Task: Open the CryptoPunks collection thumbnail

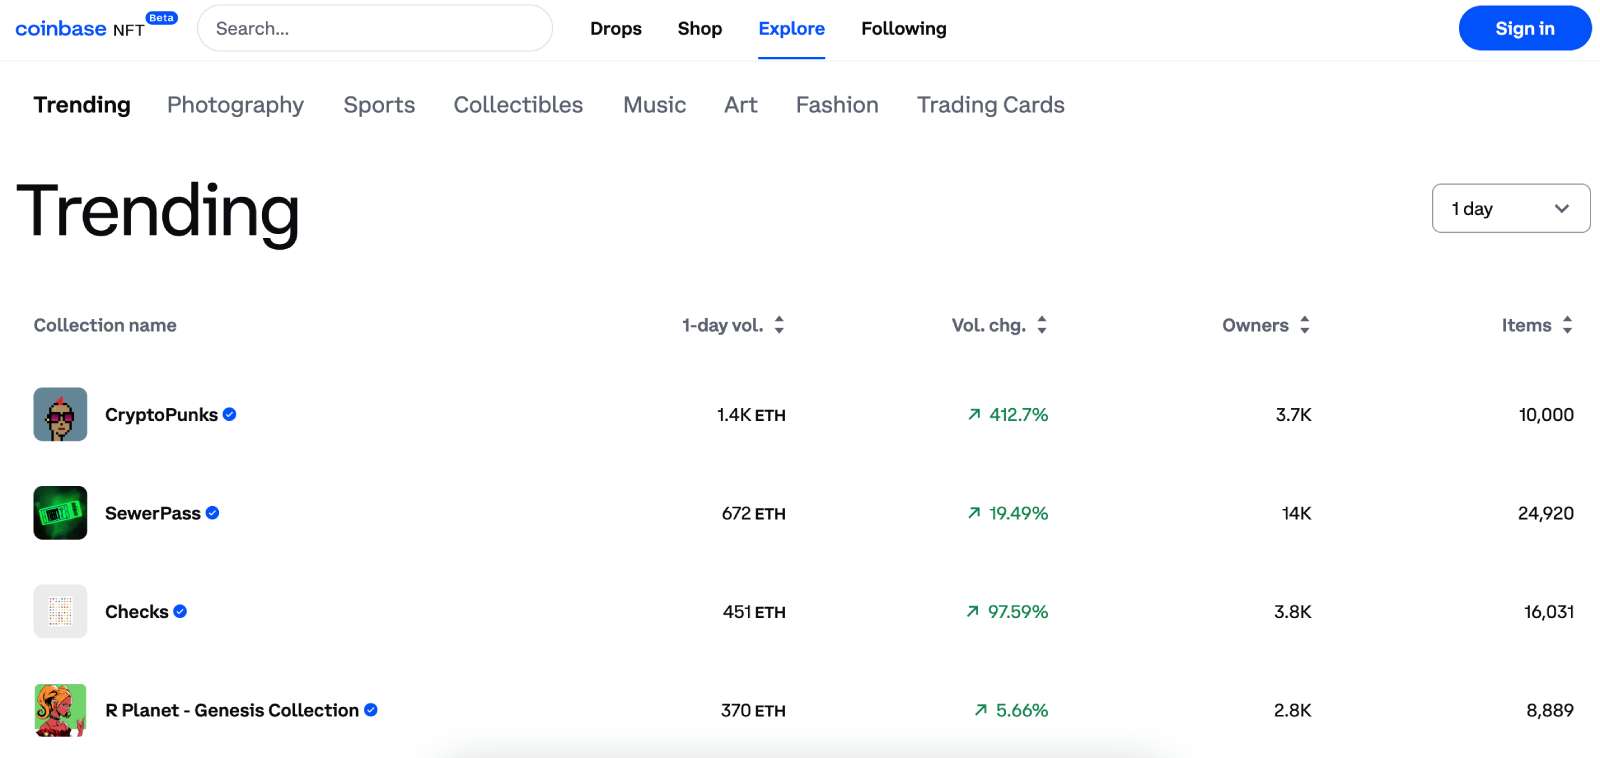Action: point(60,414)
